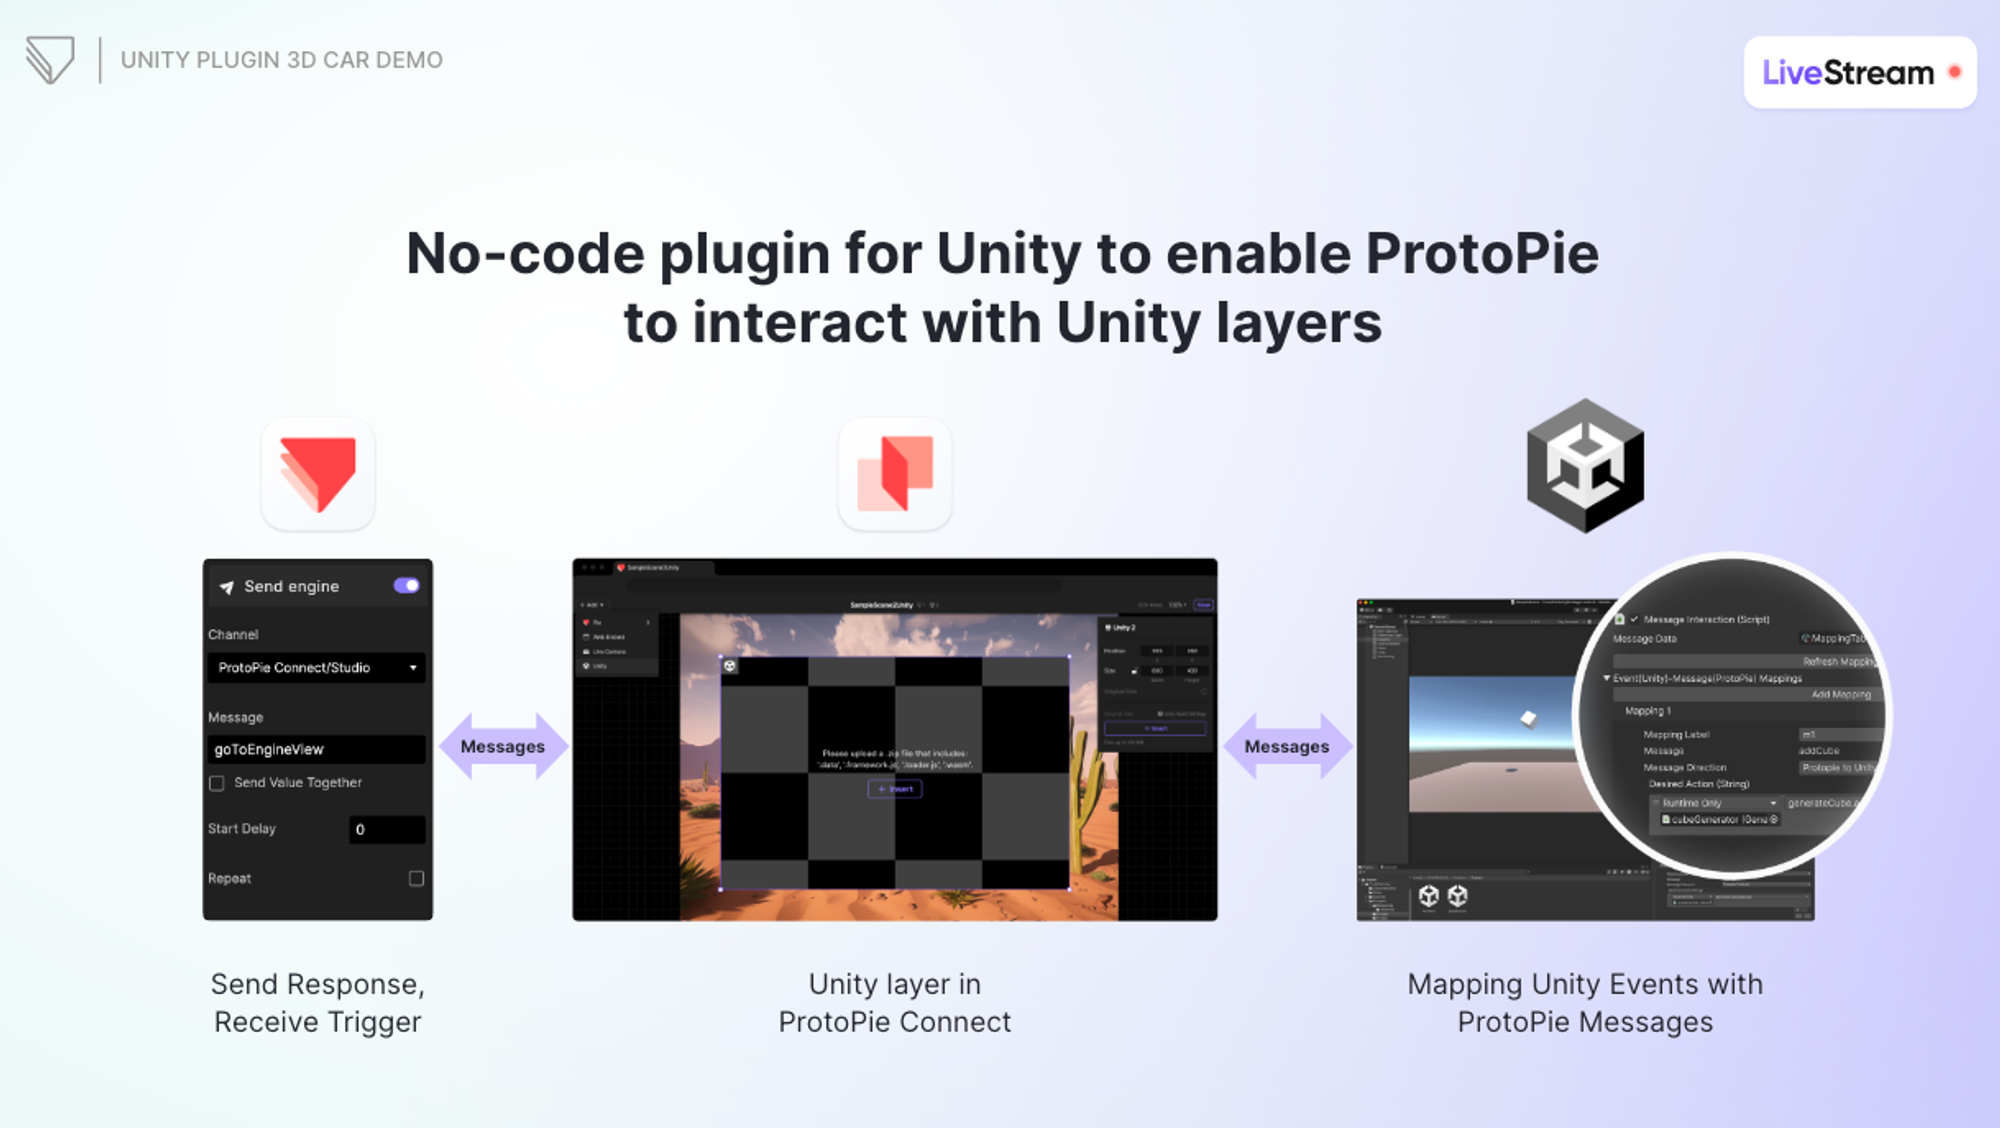Image resolution: width=2000 pixels, height=1128 pixels.
Task: Click the send message navigation arrow icon
Action: (228, 585)
